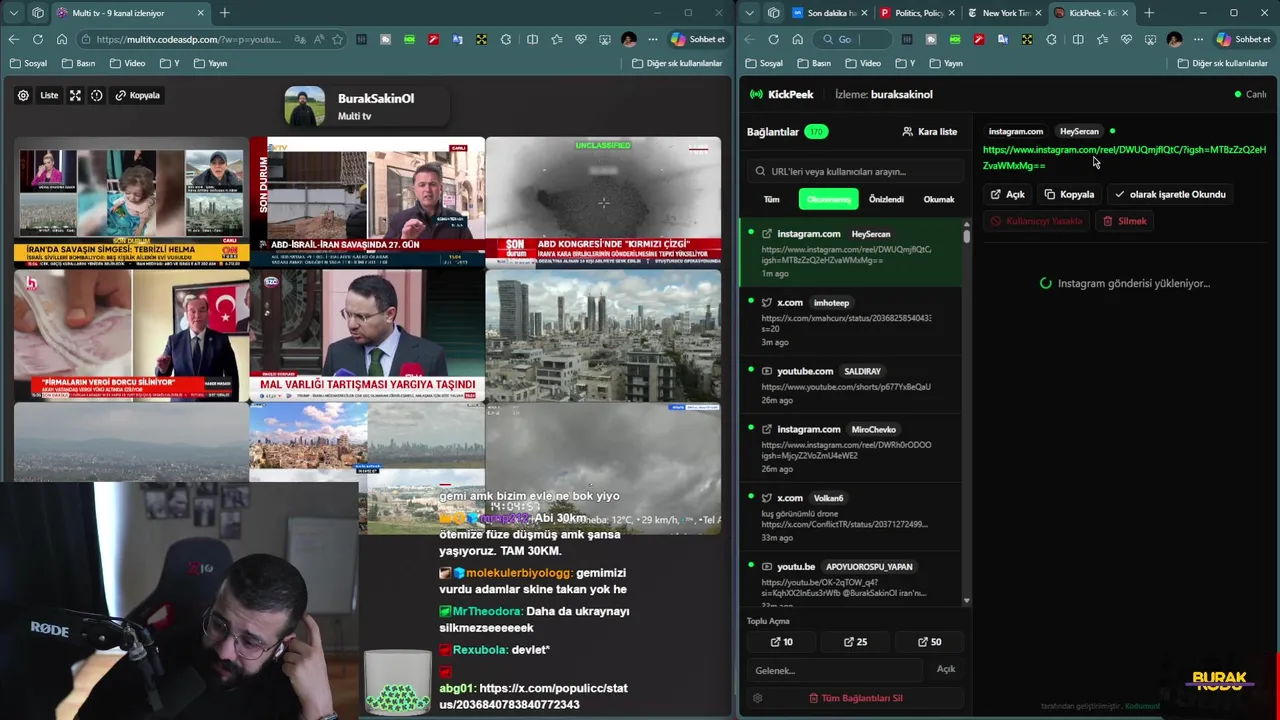Open new tab in left browser
The image size is (1280, 720).
coord(224,13)
